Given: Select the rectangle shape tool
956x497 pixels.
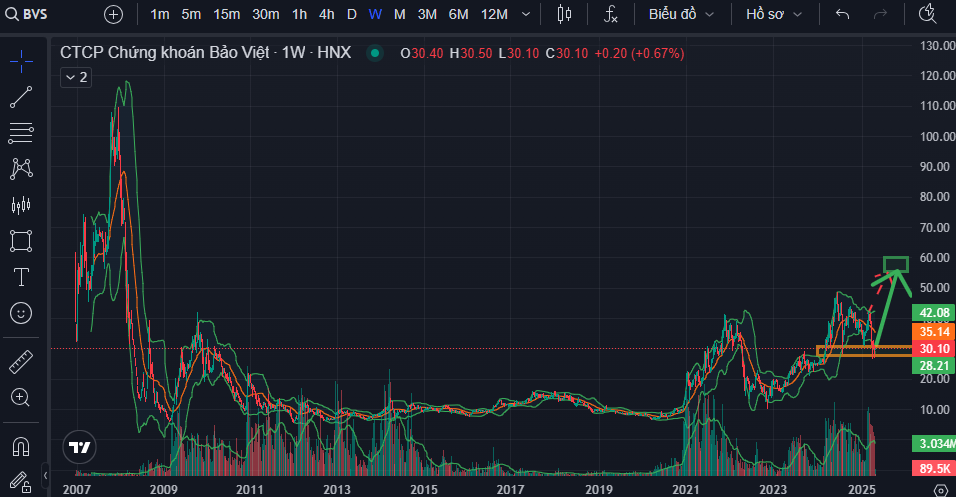Looking at the screenshot, I should (x=21, y=241).
